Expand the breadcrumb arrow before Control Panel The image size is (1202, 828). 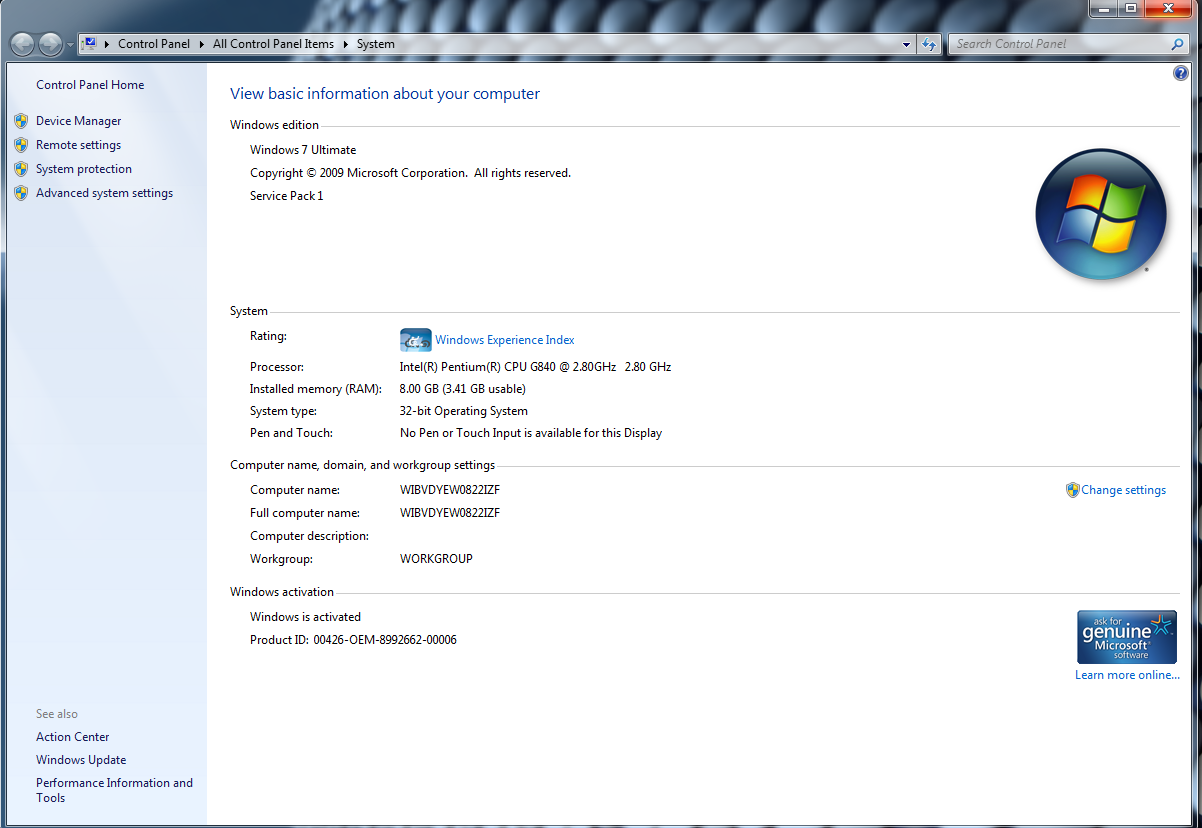(107, 44)
